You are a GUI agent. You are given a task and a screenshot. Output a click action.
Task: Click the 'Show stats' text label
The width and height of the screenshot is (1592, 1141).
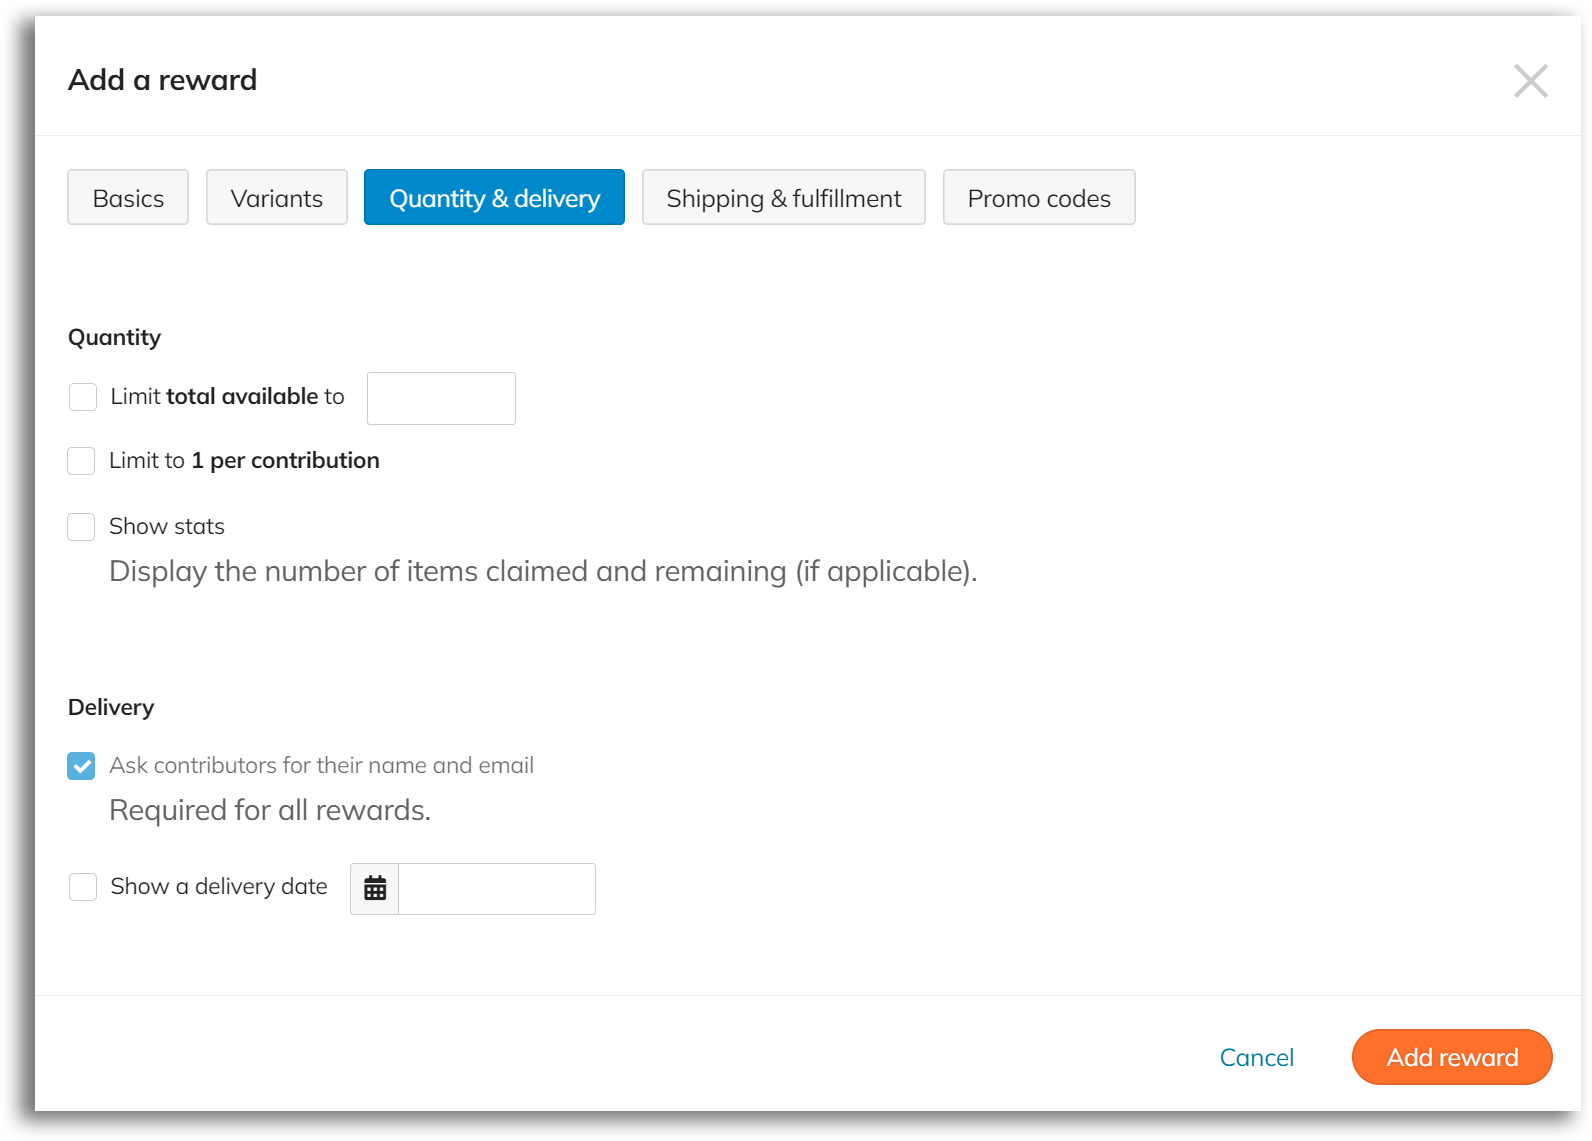click(x=166, y=526)
